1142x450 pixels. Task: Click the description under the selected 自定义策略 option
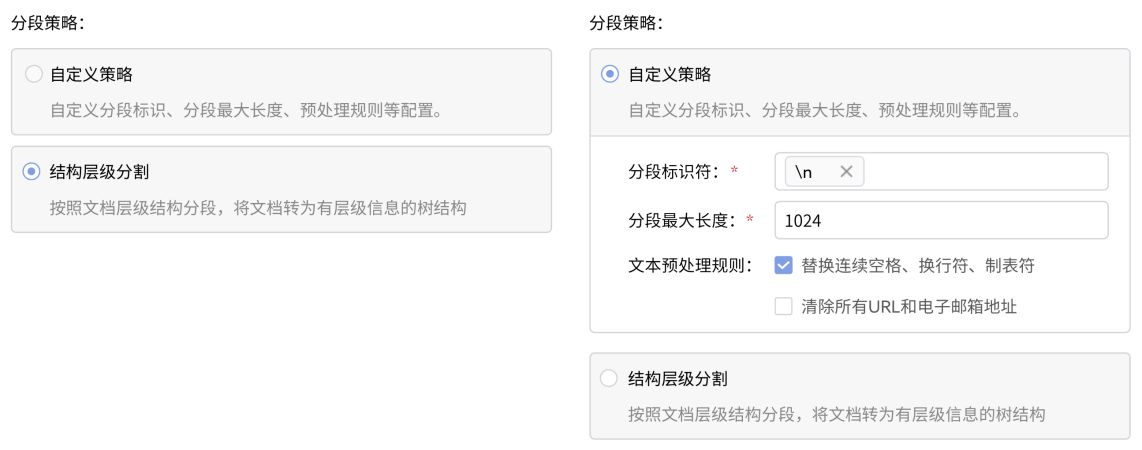(824, 109)
